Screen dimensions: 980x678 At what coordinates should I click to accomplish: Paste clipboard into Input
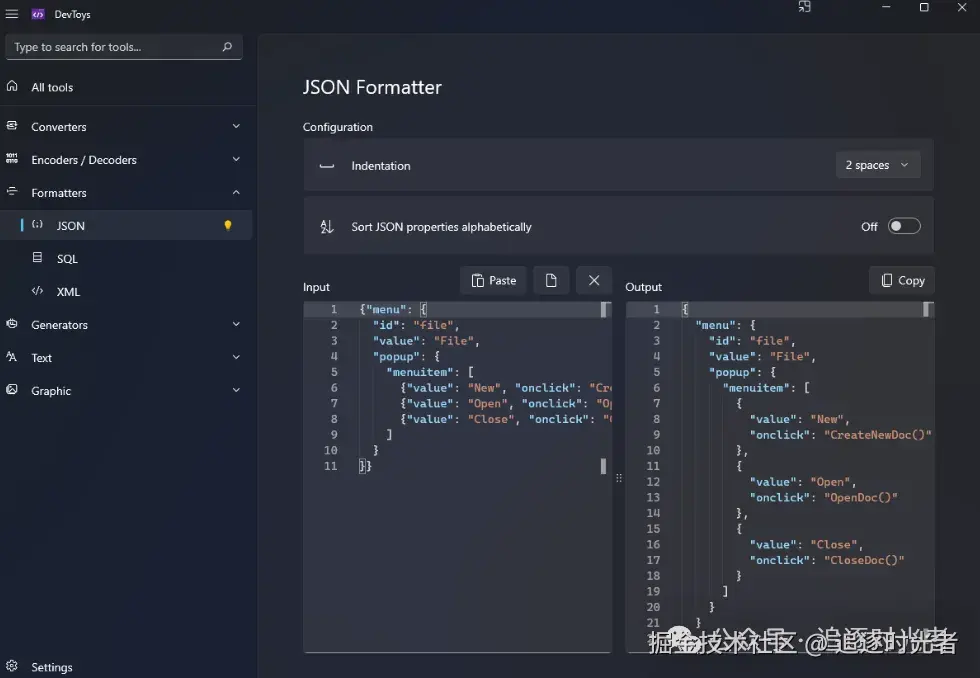(494, 281)
